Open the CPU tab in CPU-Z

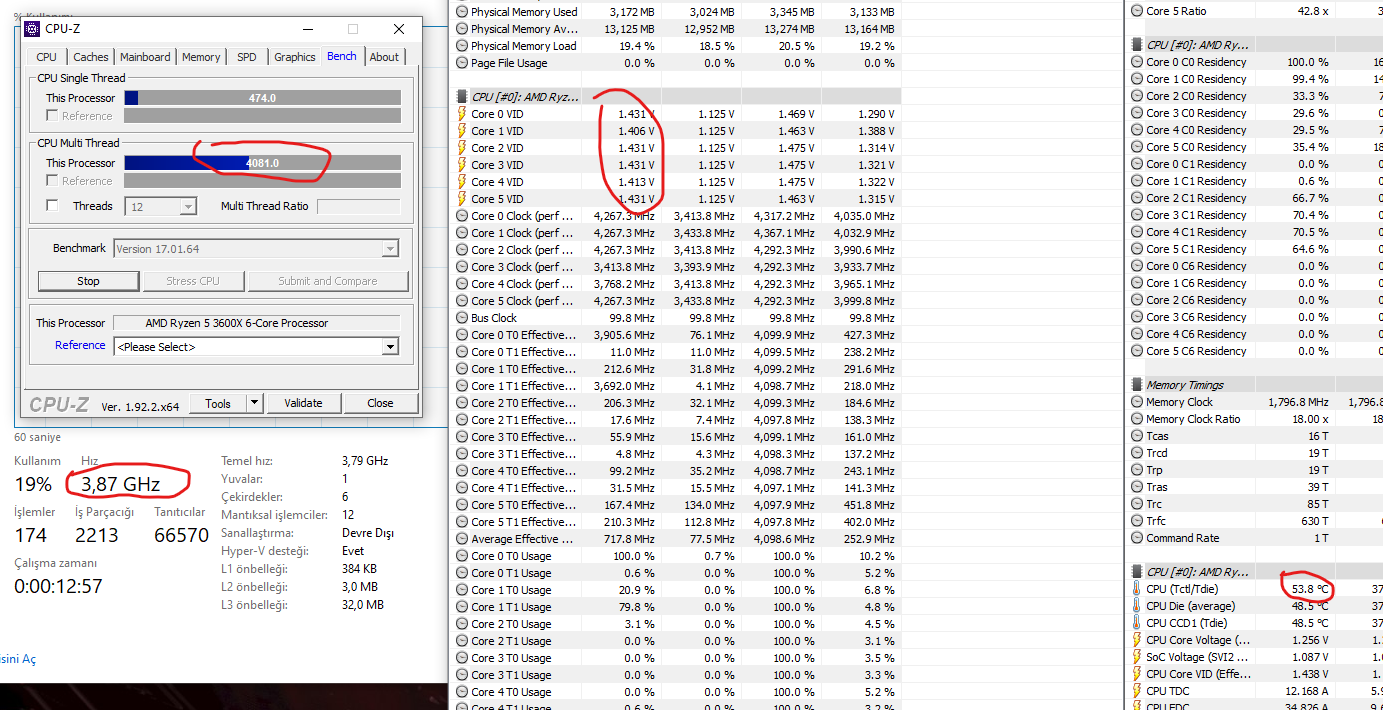[x=47, y=57]
